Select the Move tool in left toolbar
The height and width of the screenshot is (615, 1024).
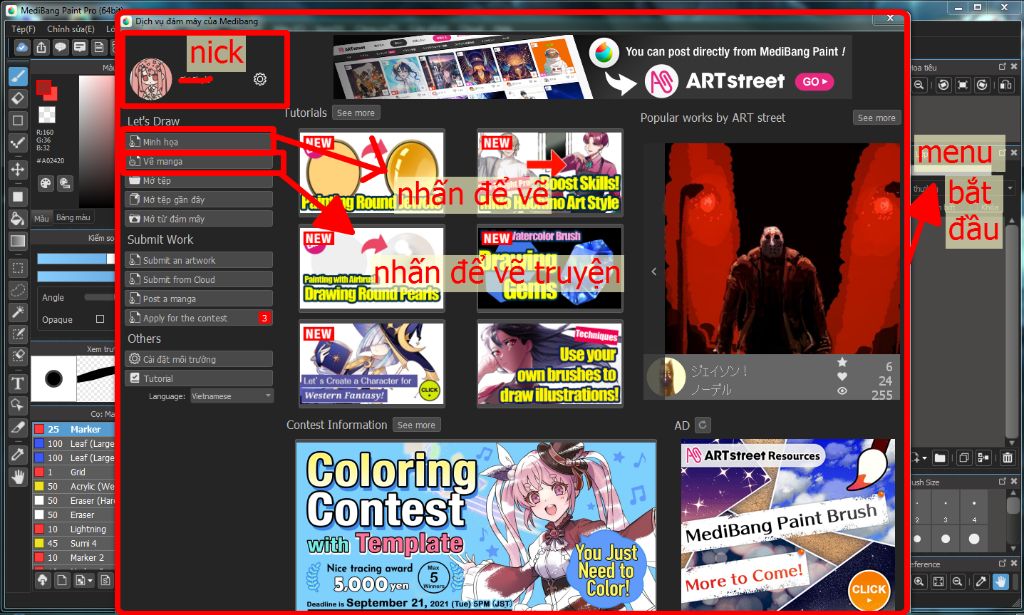pyautogui.click(x=18, y=169)
